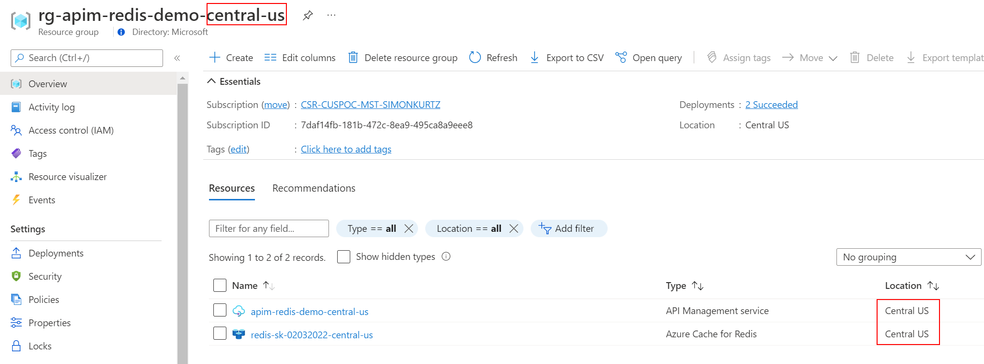Click the subscription move link
This screenshot has height=364, width=984.
tap(275, 105)
